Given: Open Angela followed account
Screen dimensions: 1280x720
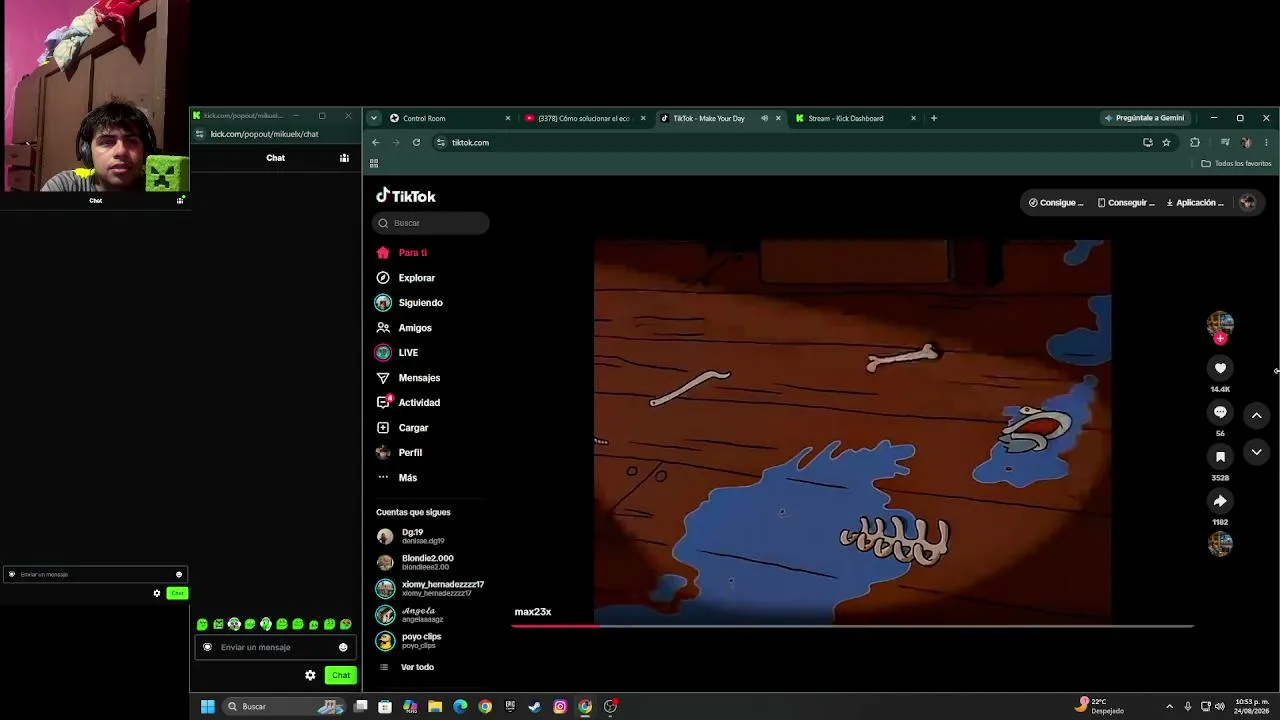Looking at the screenshot, I should tap(410, 614).
